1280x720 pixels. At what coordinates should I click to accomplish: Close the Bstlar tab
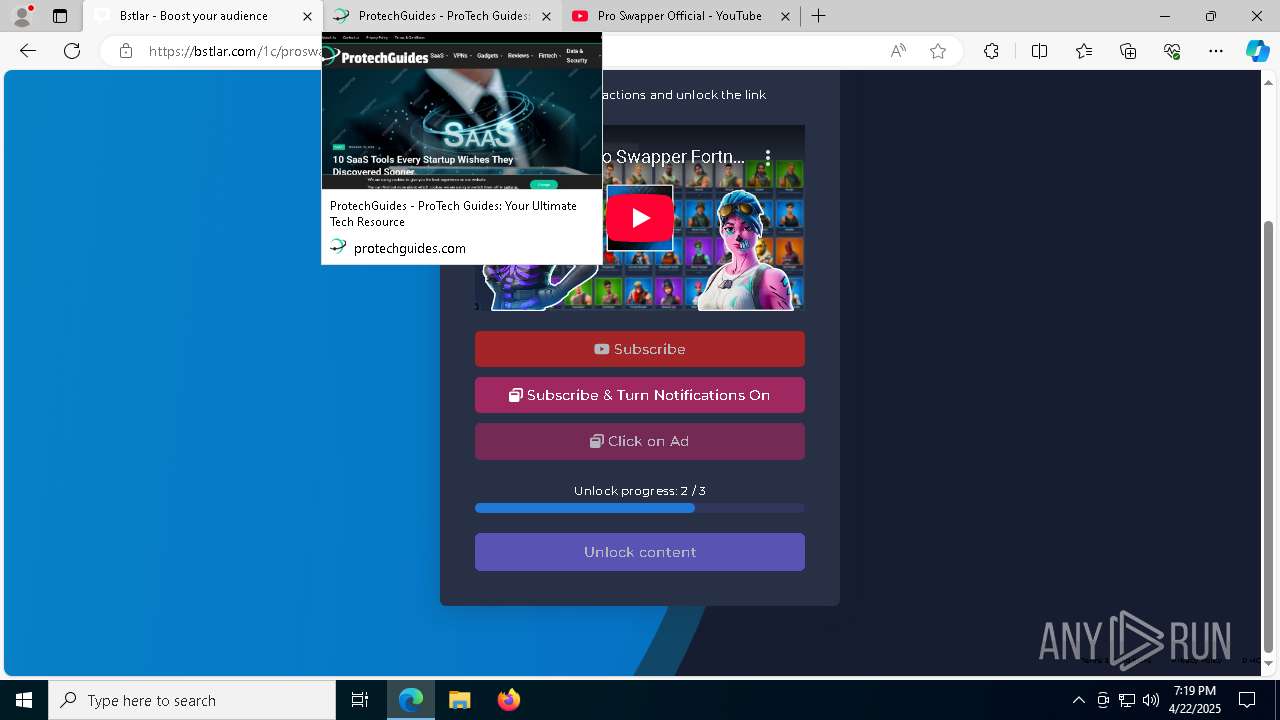(x=307, y=16)
